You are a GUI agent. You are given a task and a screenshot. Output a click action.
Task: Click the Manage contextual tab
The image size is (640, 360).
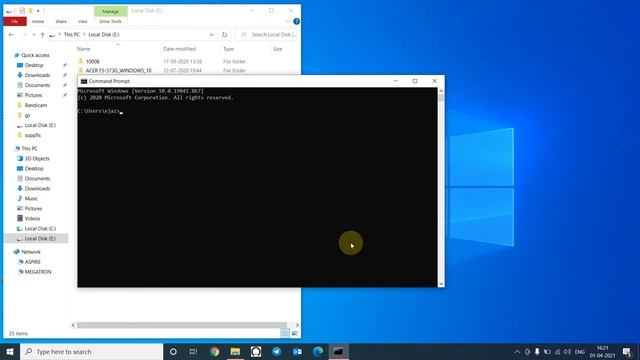111,11
